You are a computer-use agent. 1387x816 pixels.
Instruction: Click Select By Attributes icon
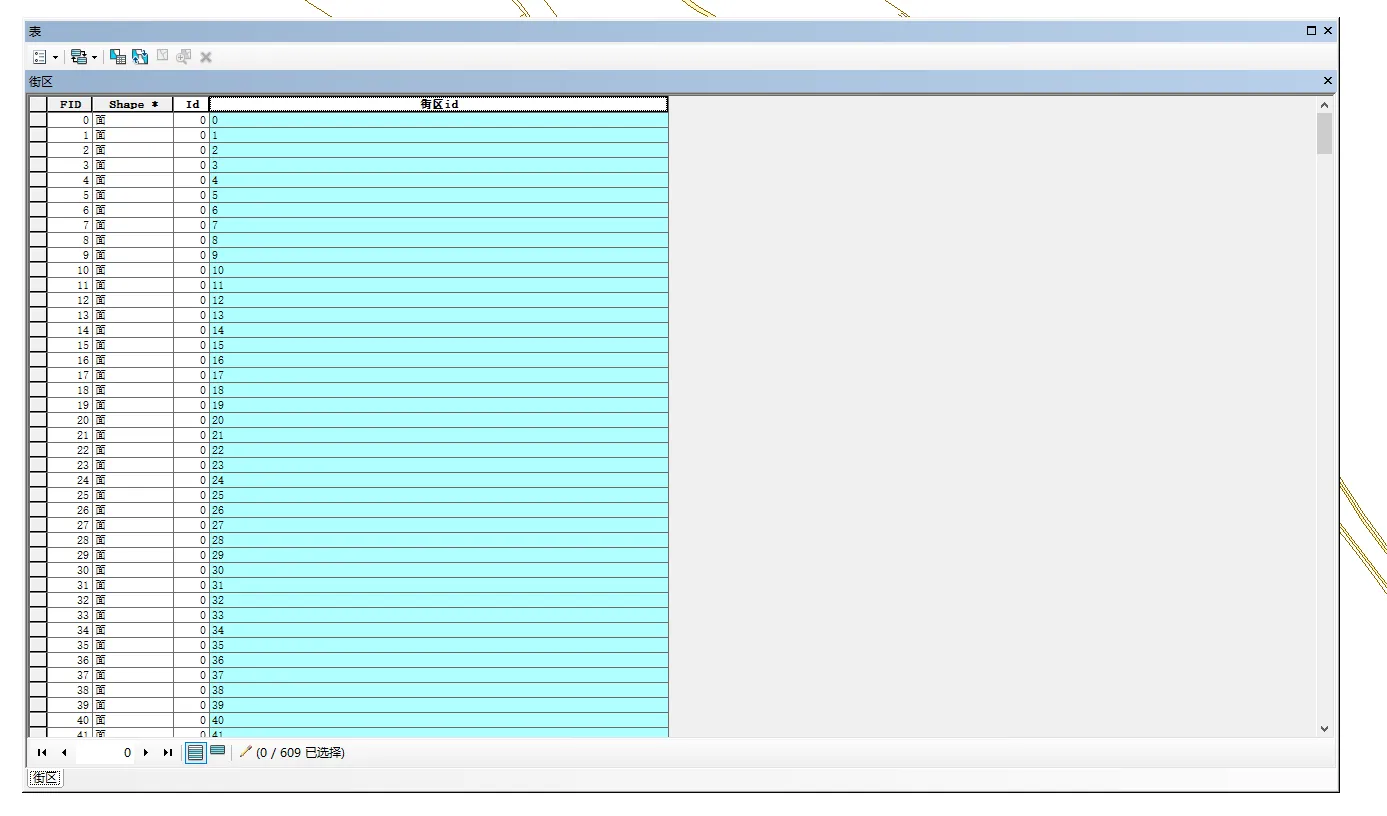pyautogui.click(x=118, y=57)
